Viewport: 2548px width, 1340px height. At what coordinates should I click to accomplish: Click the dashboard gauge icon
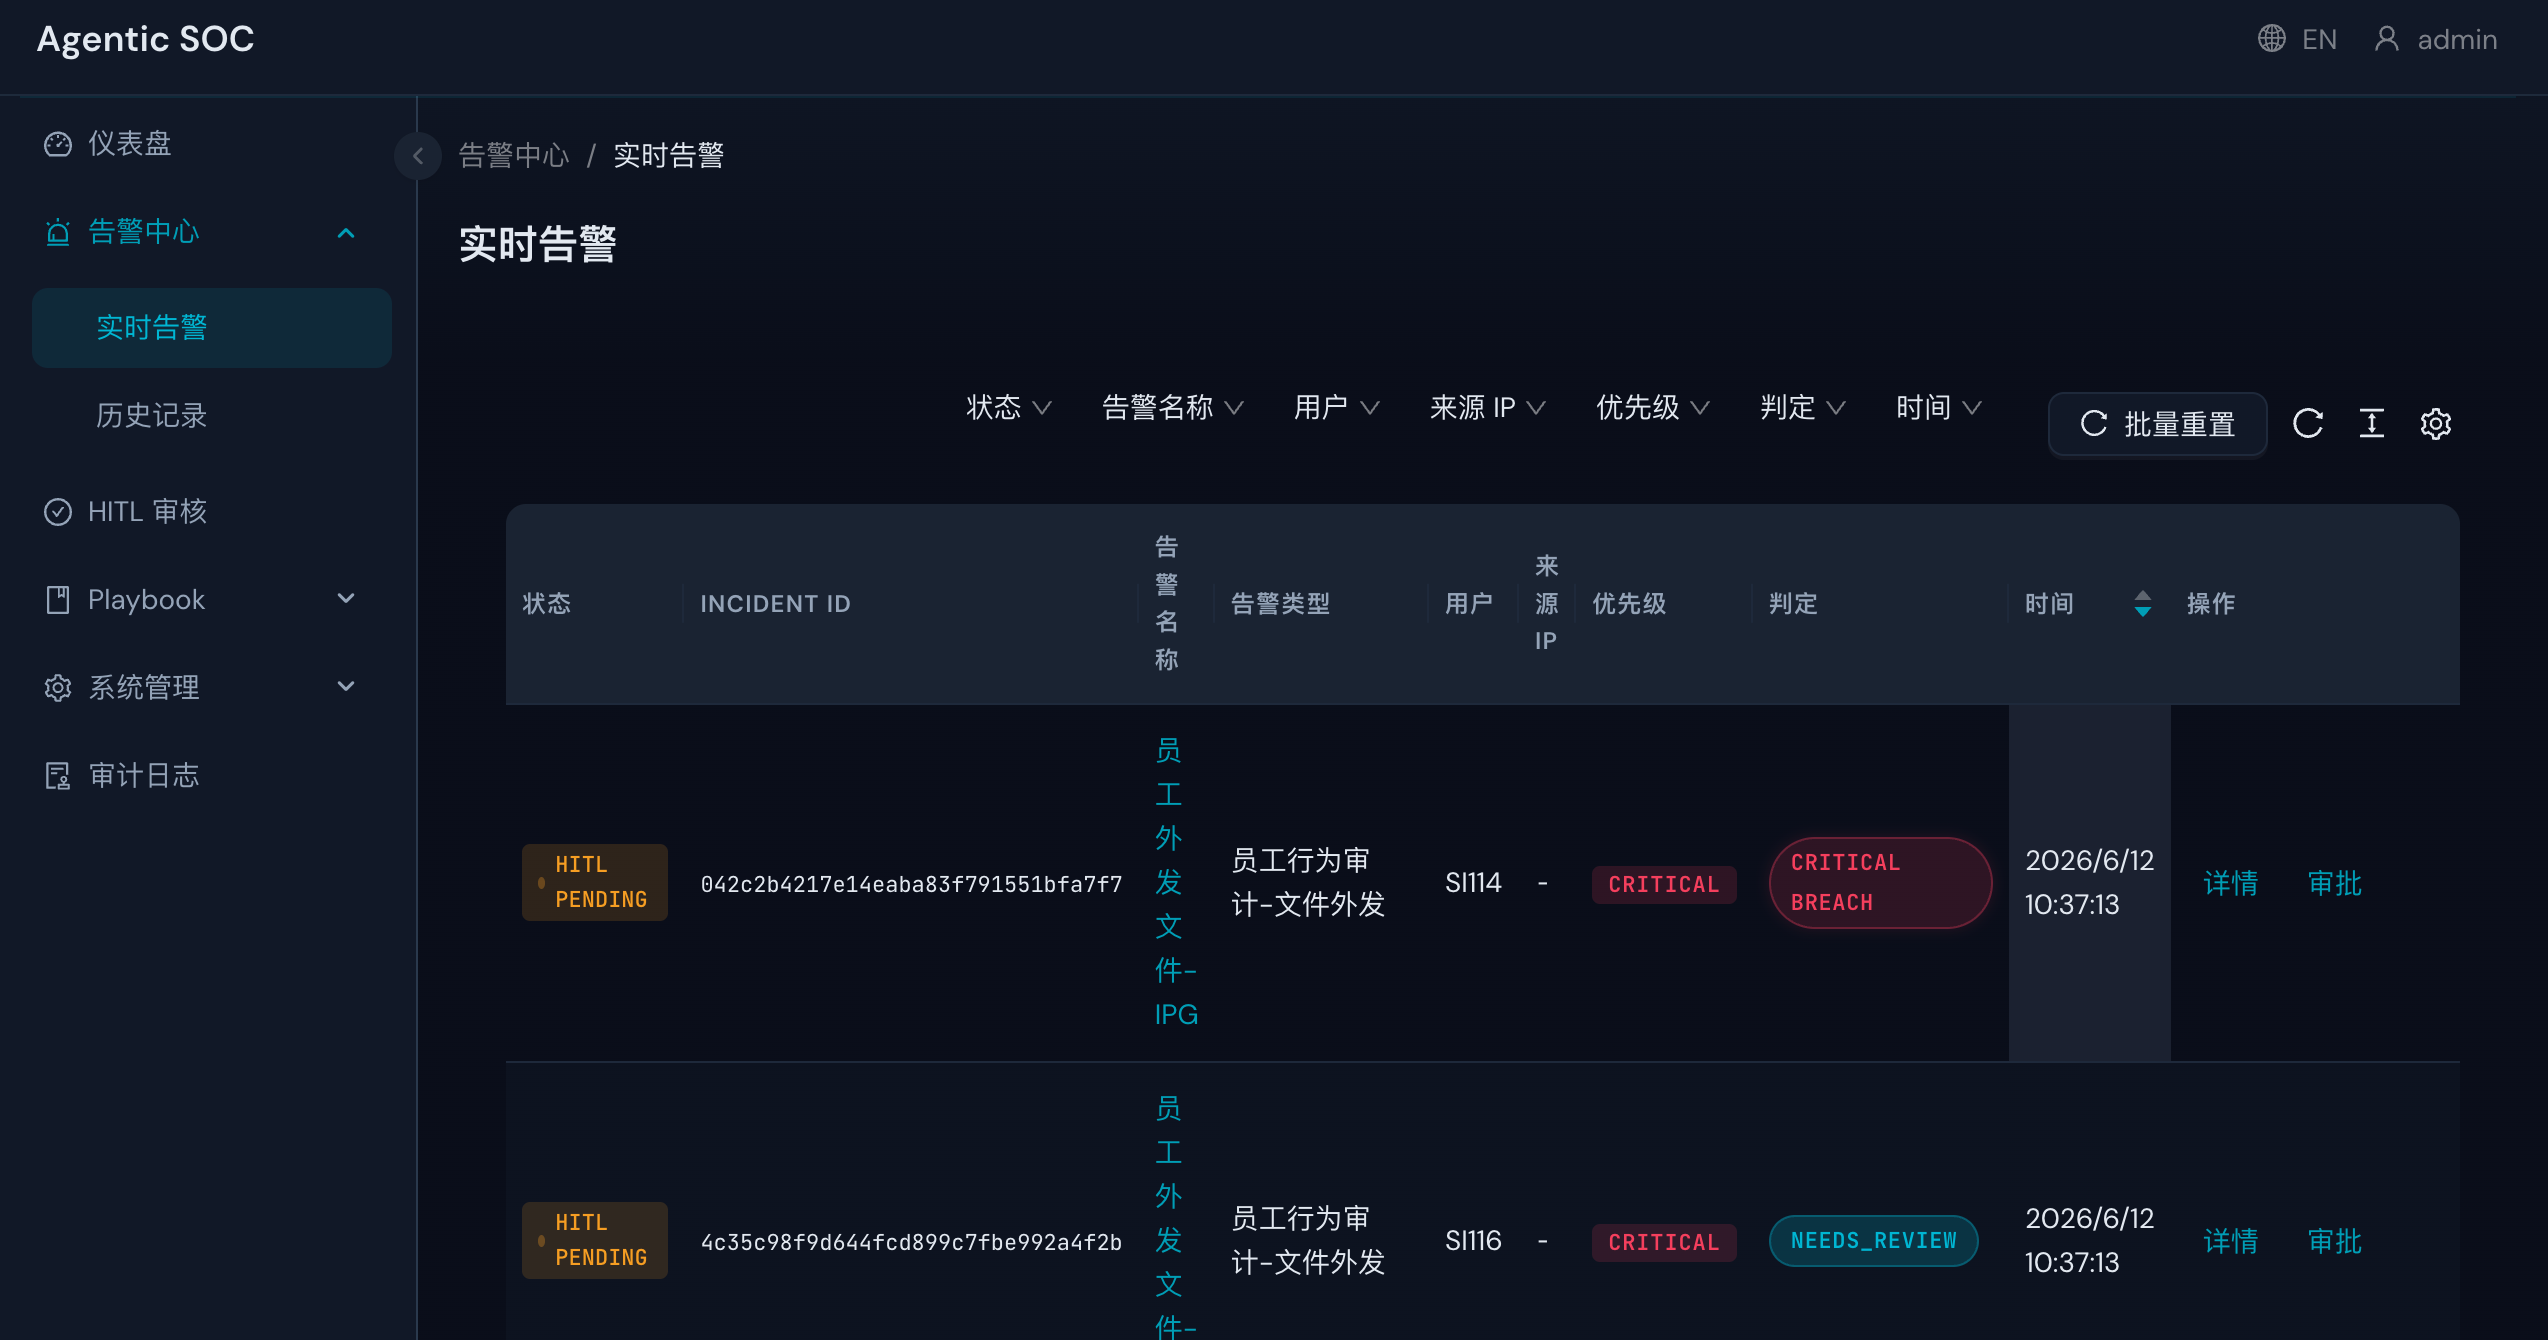point(58,144)
